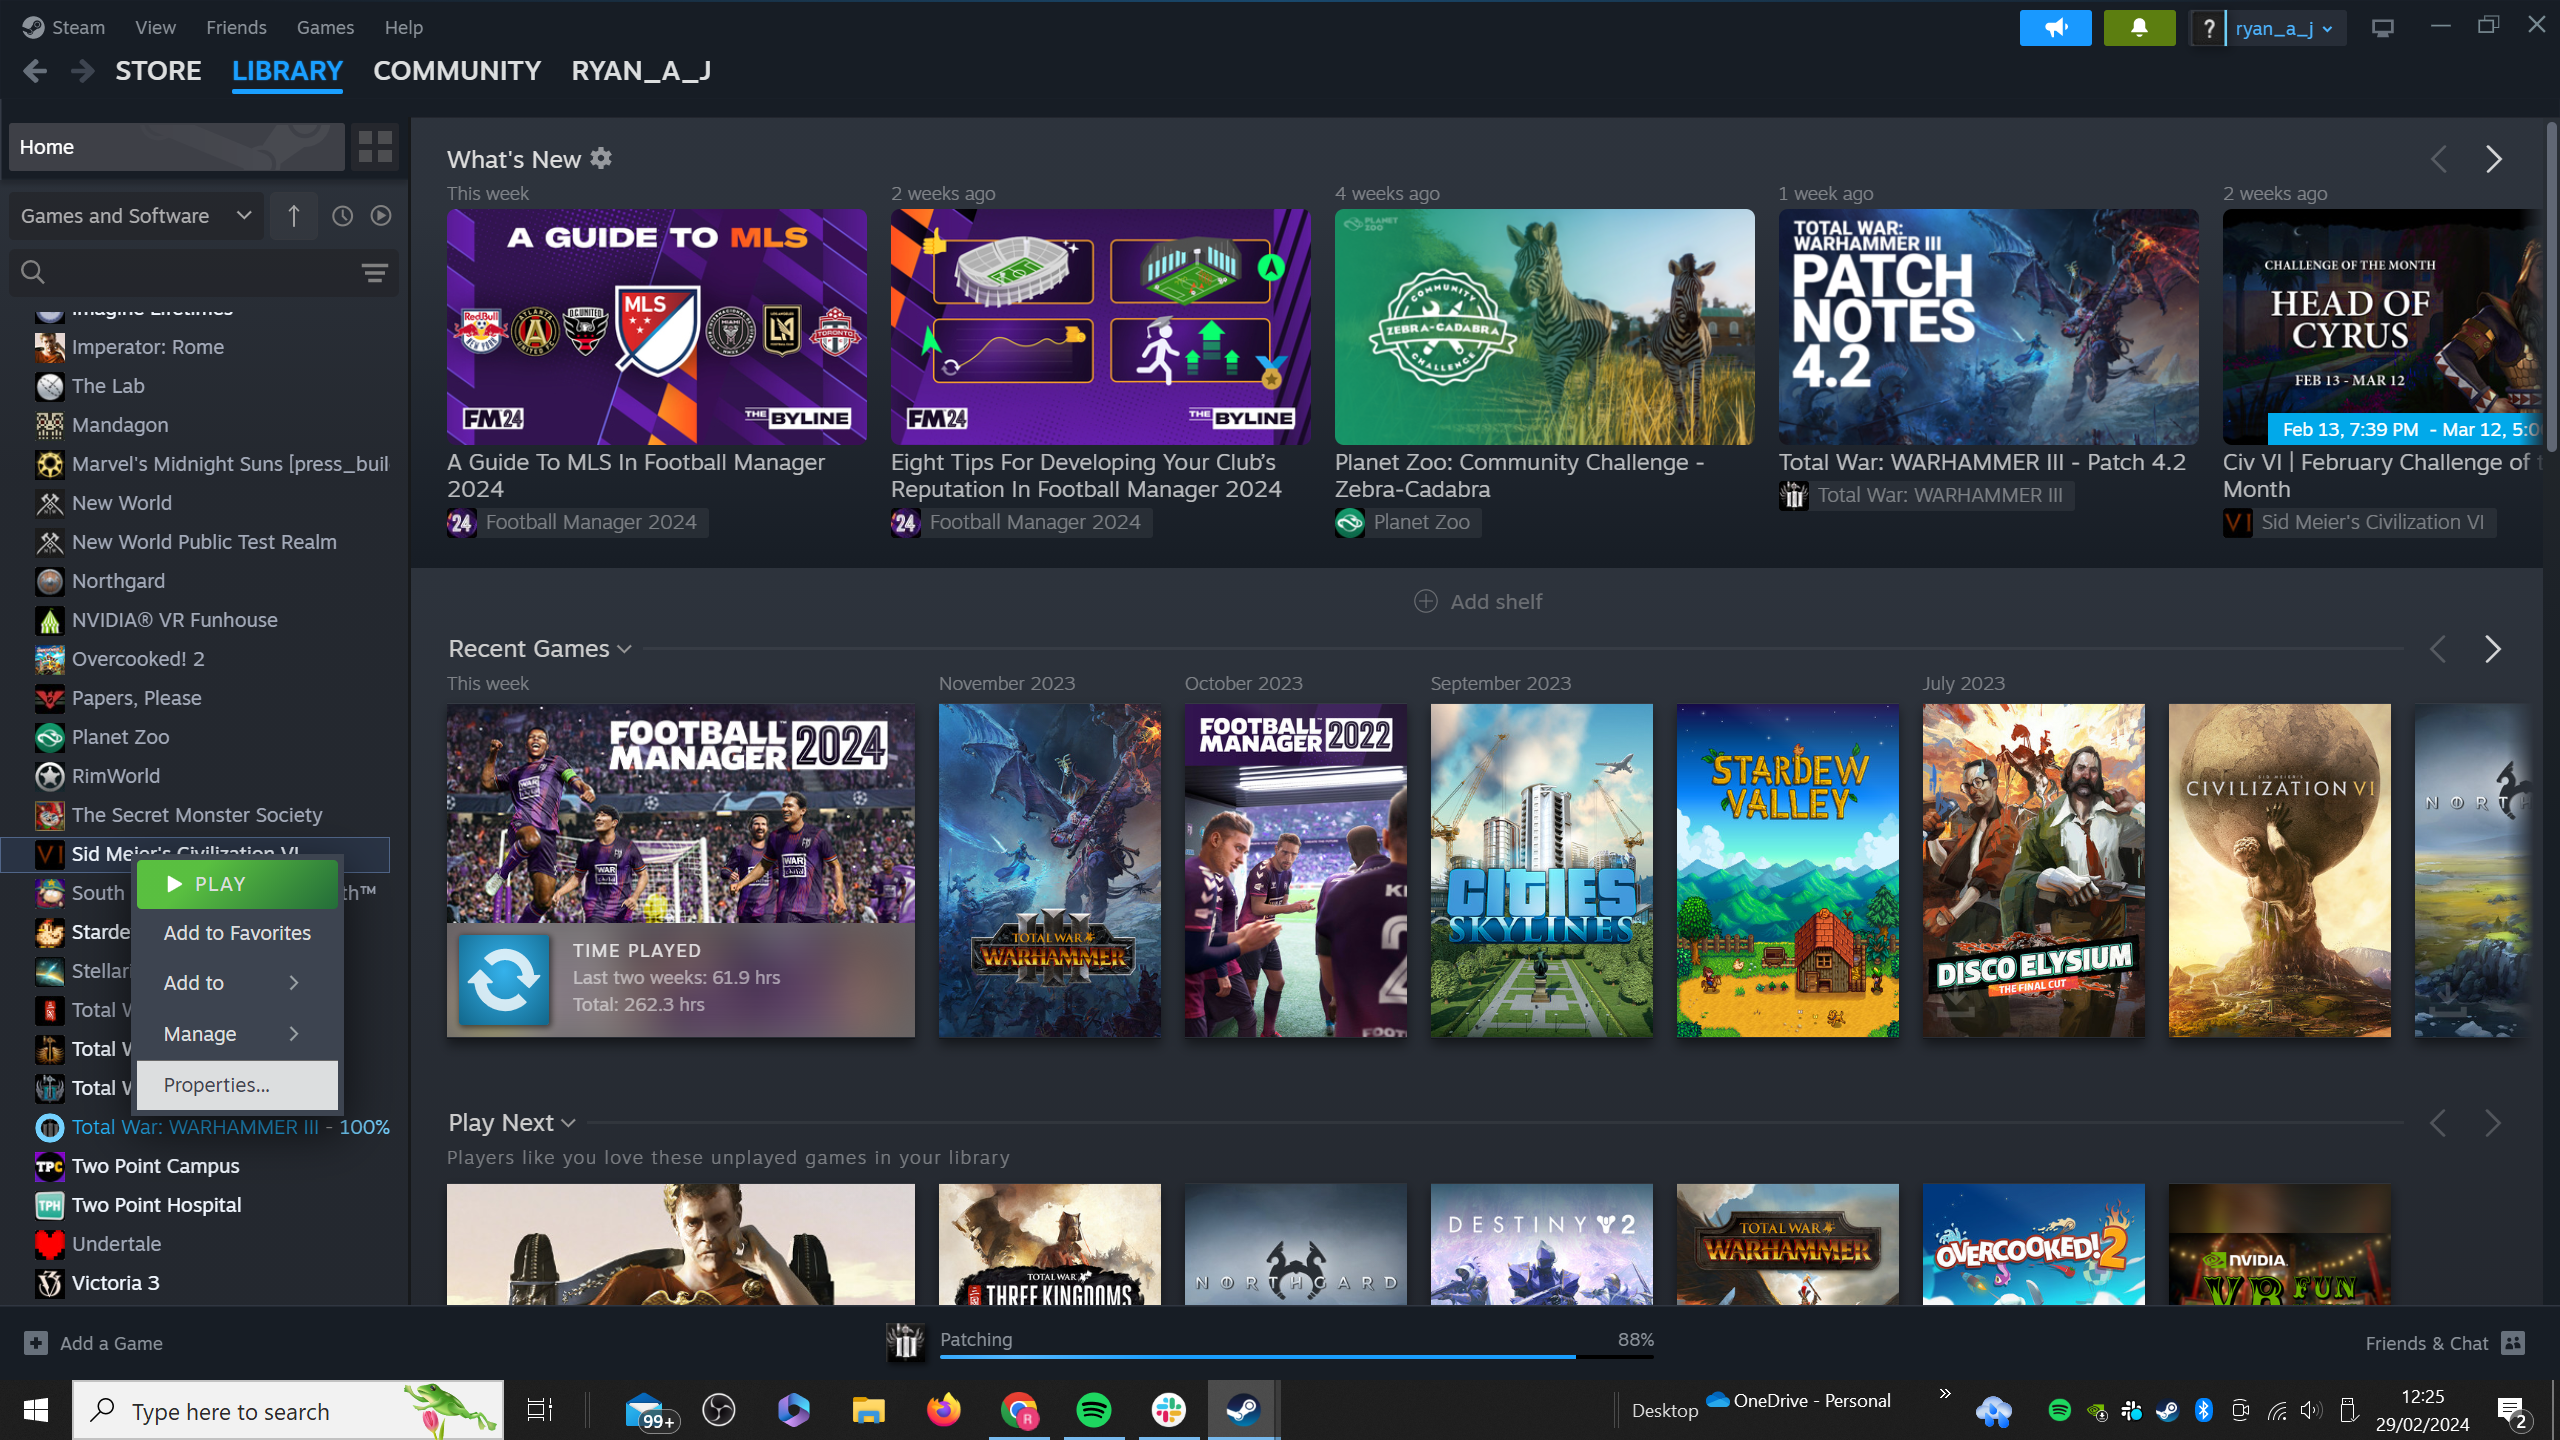Switch to the COMMUNITY tab
The width and height of the screenshot is (2560, 1440).
(x=457, y=71)
